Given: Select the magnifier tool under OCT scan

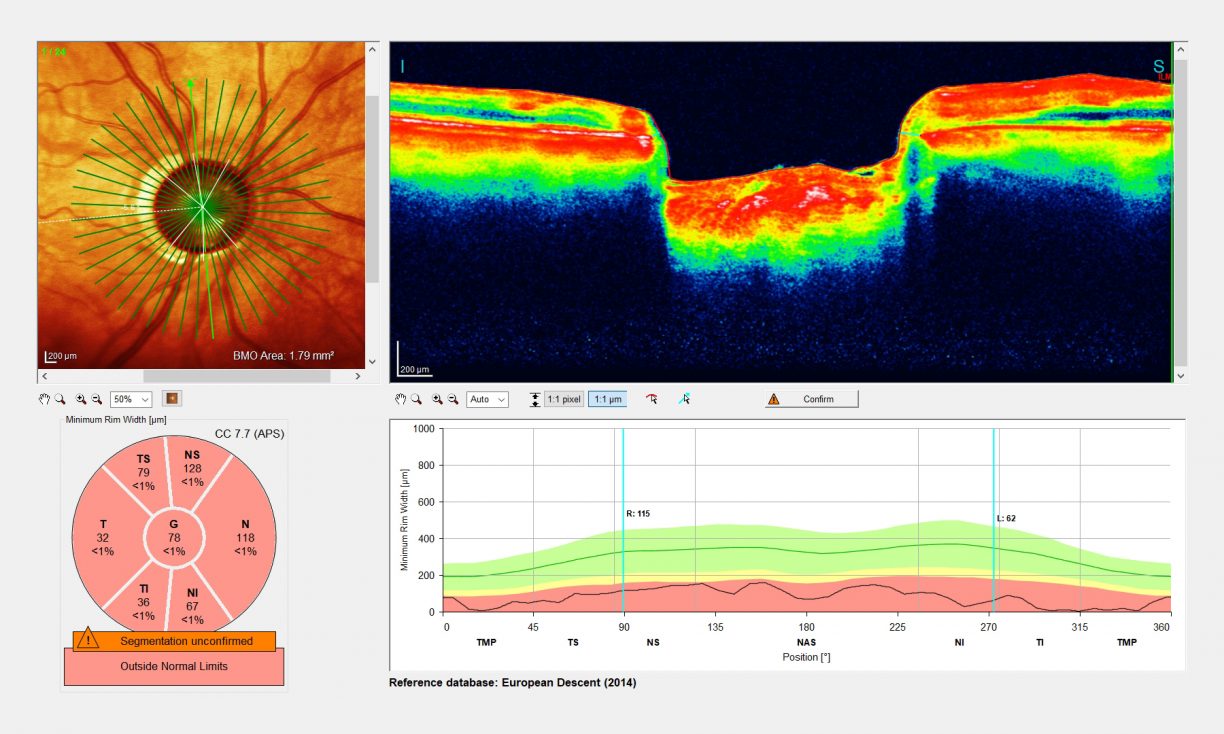Looking at the screenshot, I should tap(416, 399).
